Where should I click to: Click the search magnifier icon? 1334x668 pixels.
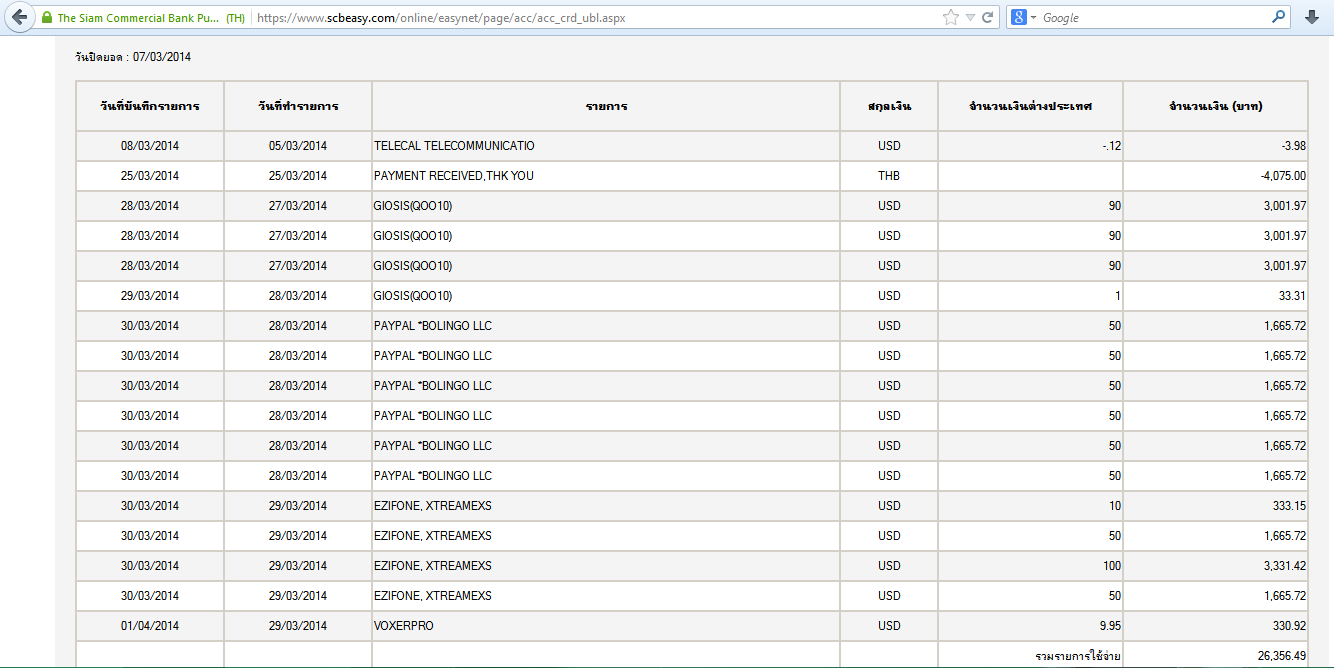1279,17
